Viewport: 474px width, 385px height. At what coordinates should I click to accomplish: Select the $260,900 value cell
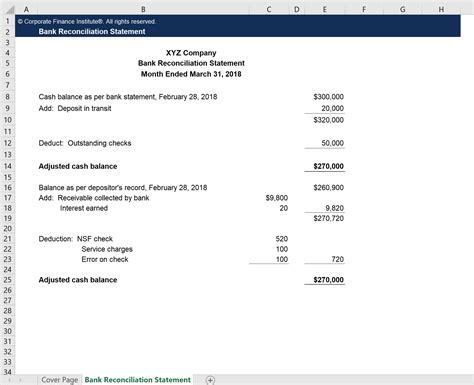328,187
